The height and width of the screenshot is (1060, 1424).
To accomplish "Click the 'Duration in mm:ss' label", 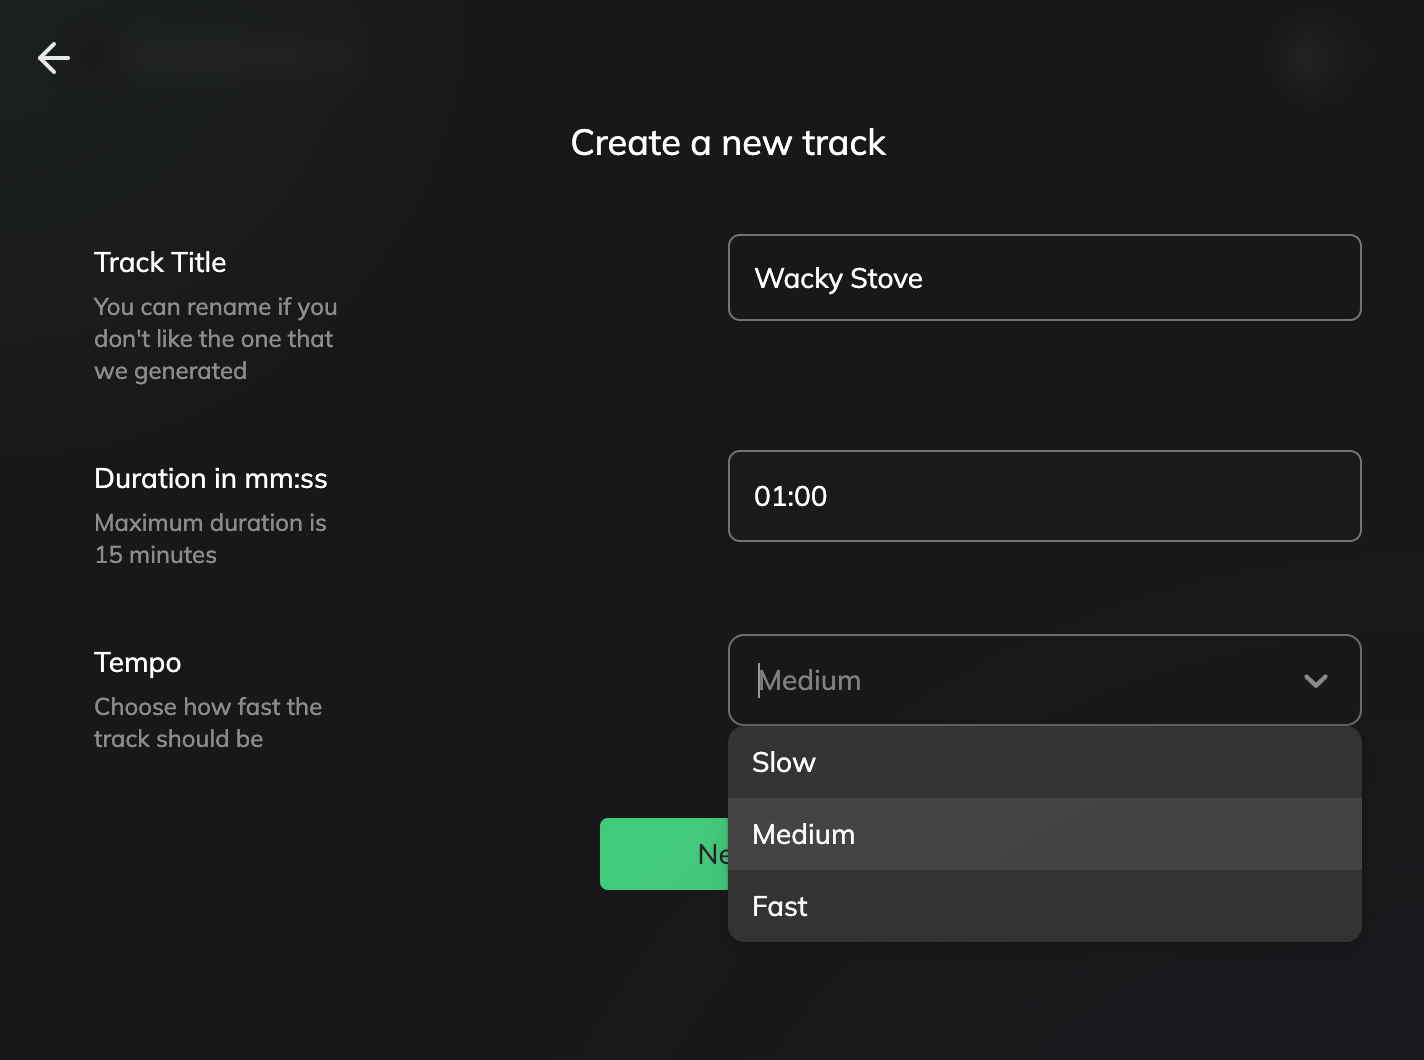I will click(x=211, y=478).
